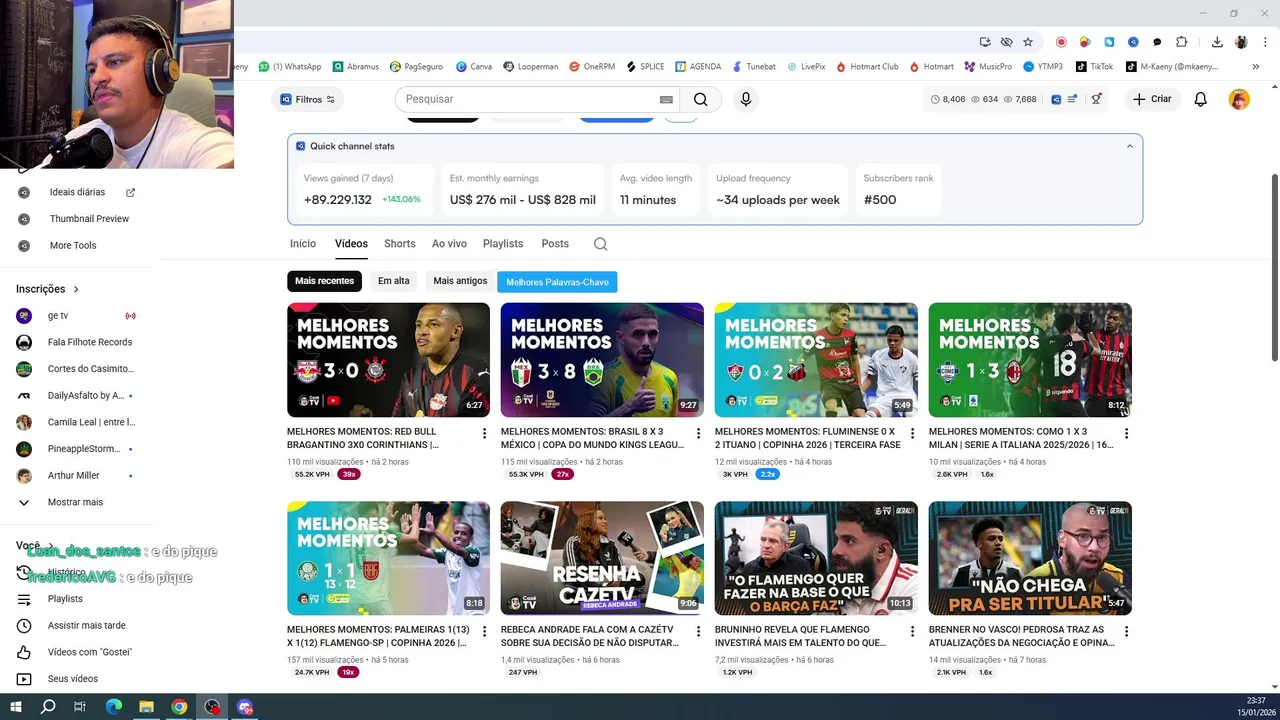Click the Criar button
This screenshot has width=1280, height=720.
pyautogui.click(x=1152, y=99)
